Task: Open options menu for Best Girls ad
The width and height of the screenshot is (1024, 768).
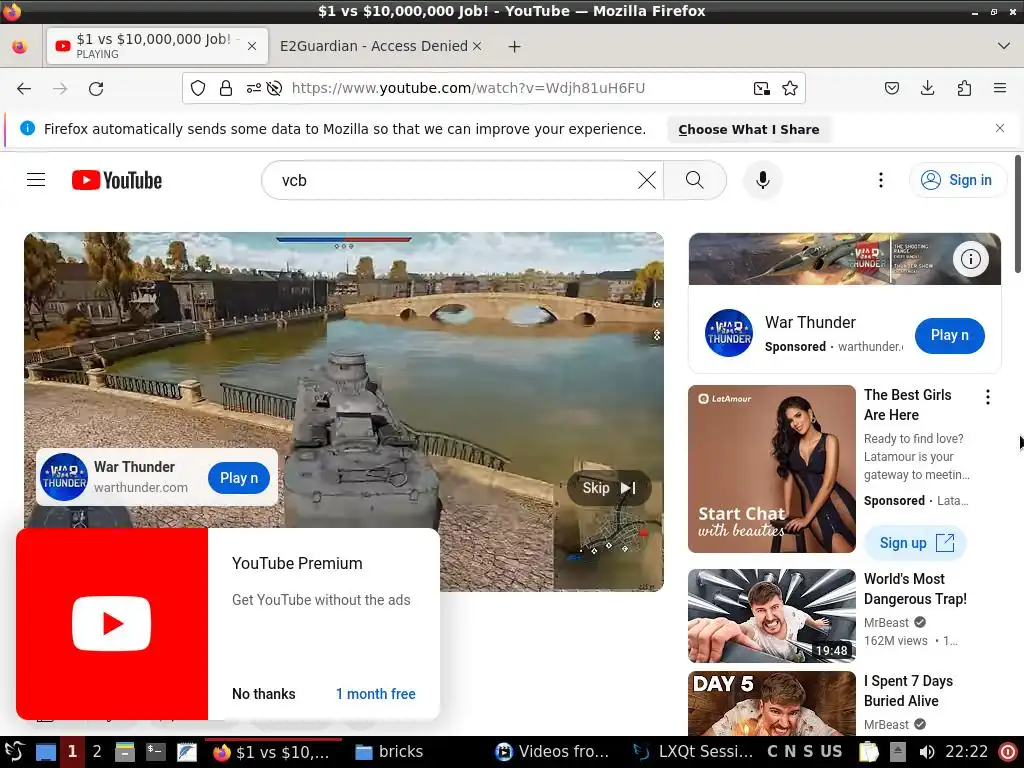Action: pyautogui.click(x=988, y=397)
